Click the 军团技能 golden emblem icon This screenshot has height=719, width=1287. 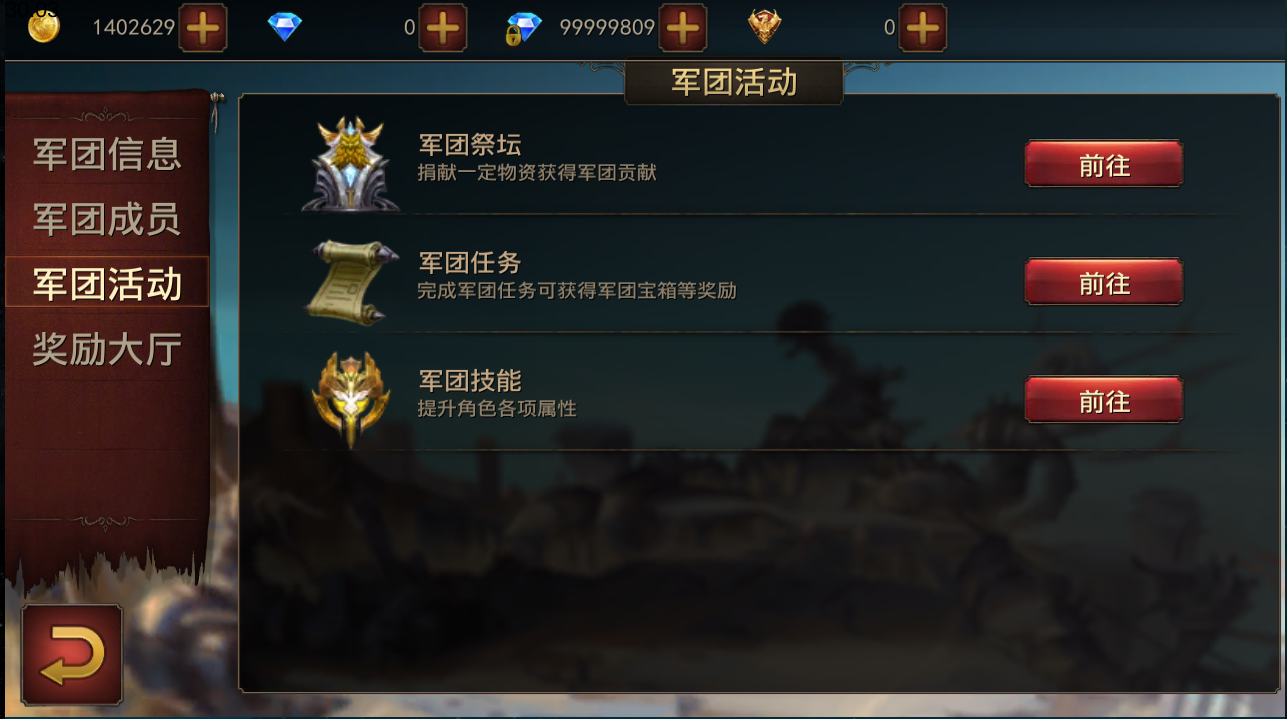coord(348,398)
